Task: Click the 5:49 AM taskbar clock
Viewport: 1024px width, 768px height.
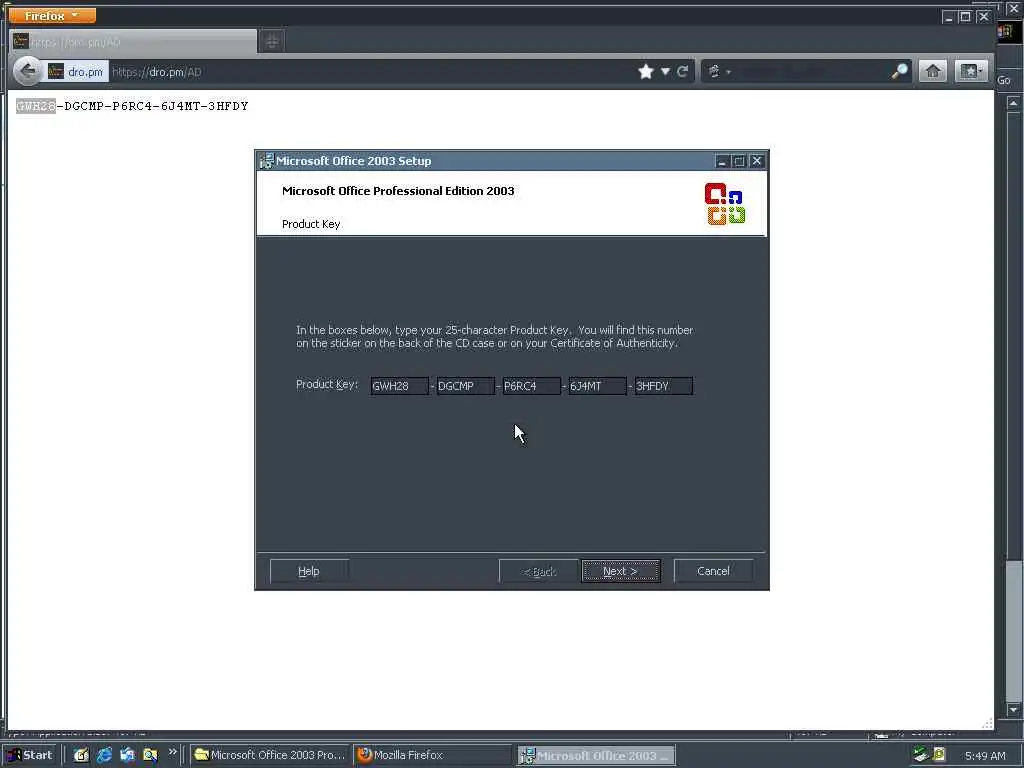Action: [x=985, y=756]
